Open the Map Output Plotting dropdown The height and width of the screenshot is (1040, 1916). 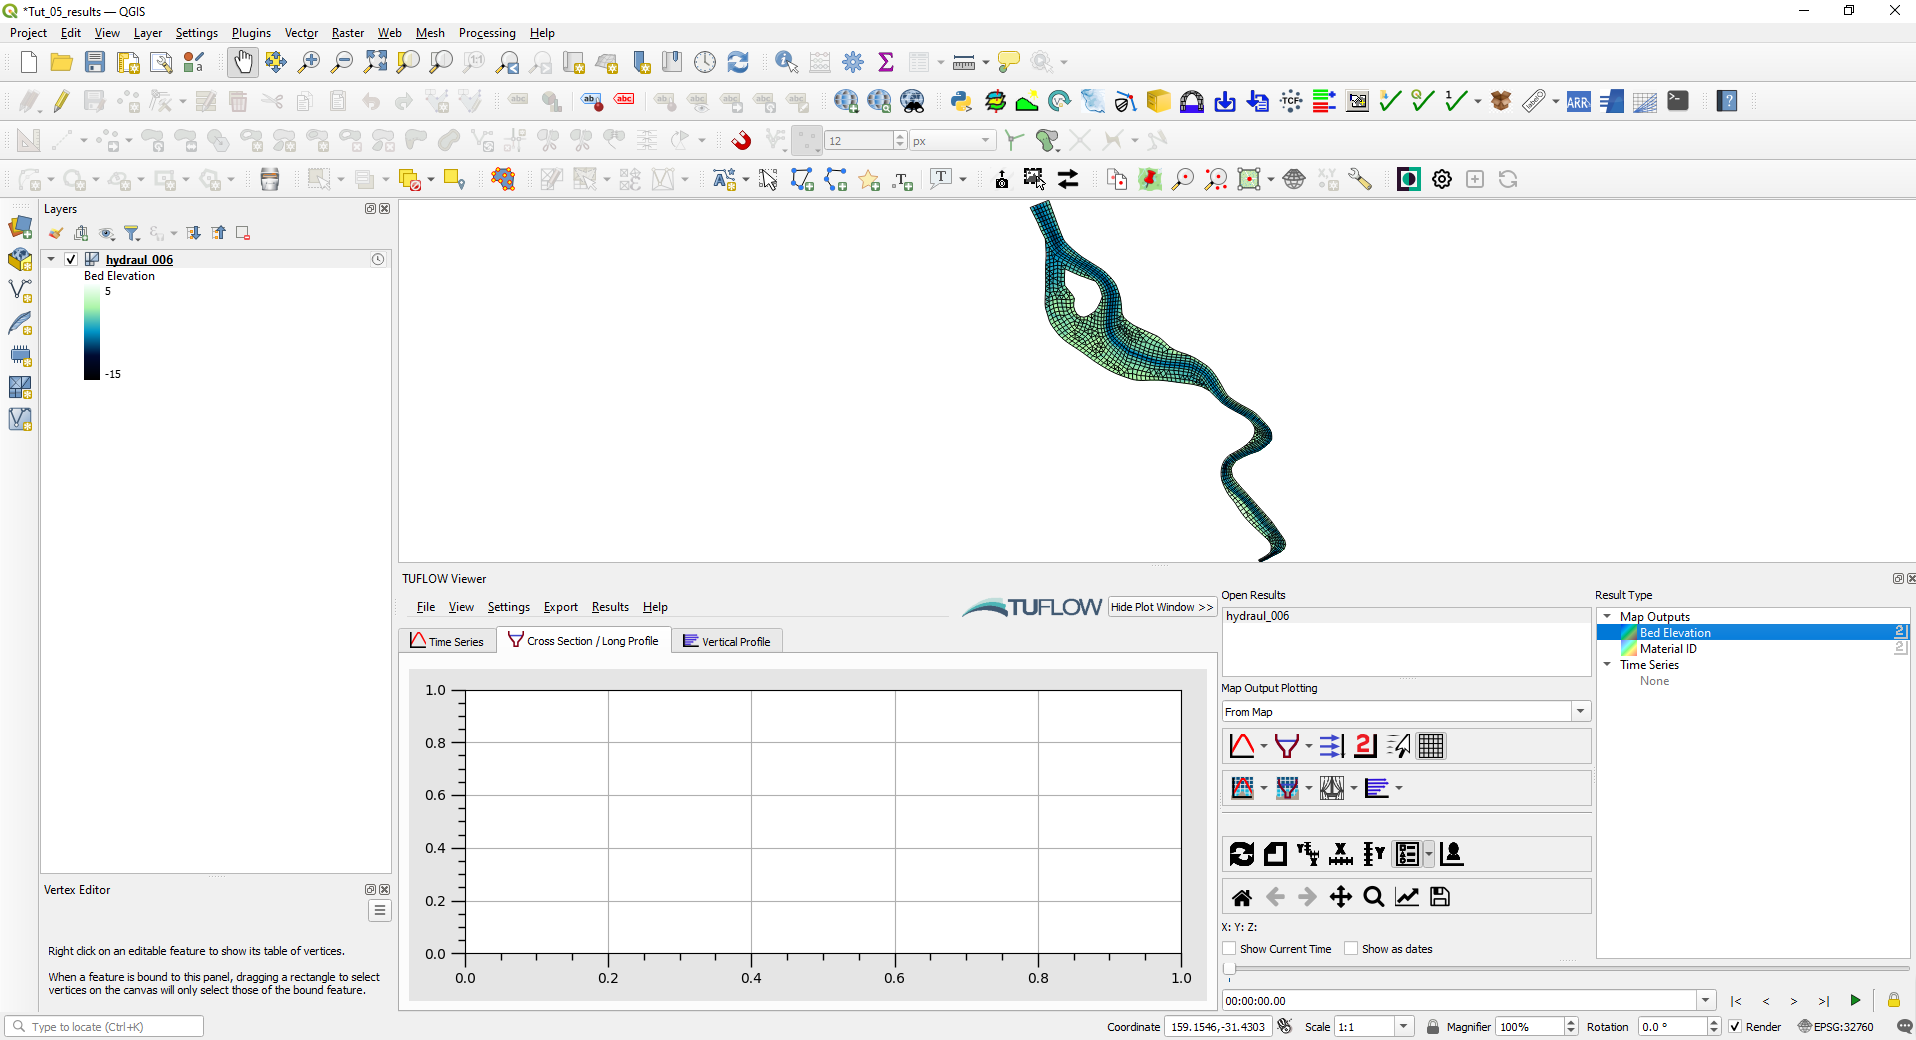tap(1580, 711)
